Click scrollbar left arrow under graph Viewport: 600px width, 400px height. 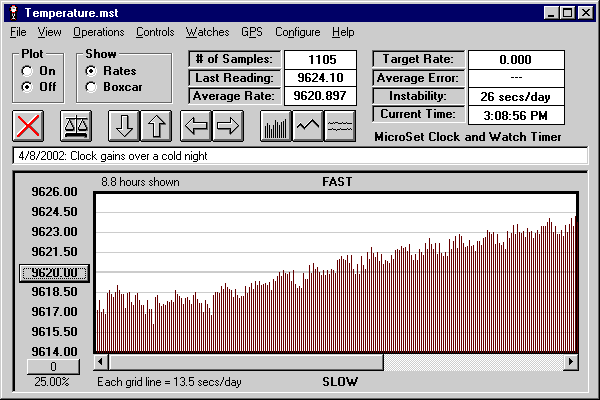tap(101, 362)
